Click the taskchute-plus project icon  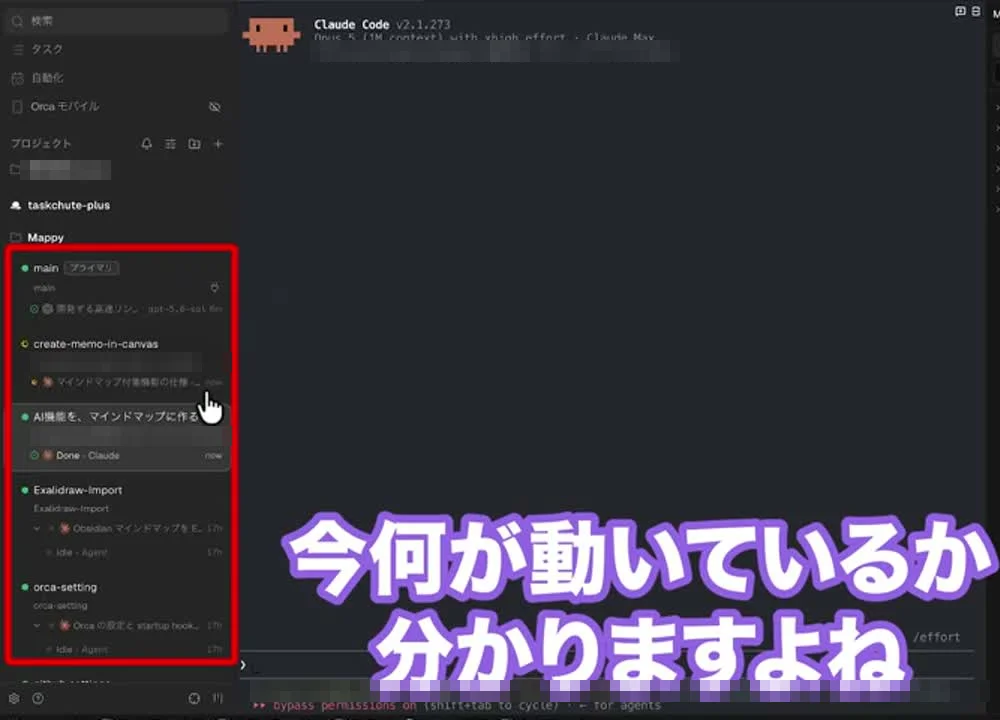pos(16,205)
